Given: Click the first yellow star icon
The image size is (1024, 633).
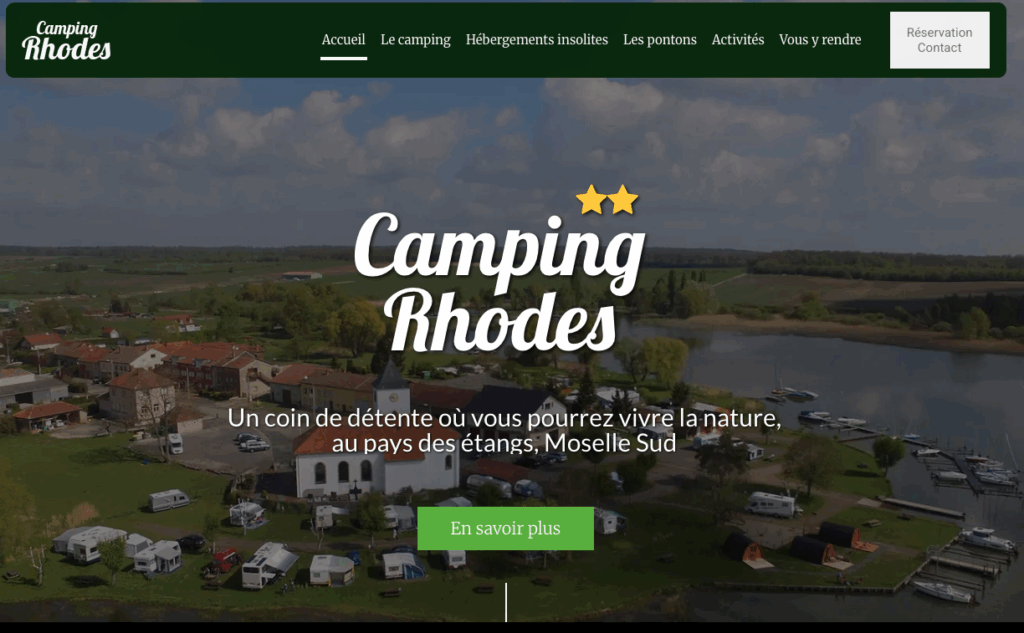Looking at the screenshot, I should [591, 200].
